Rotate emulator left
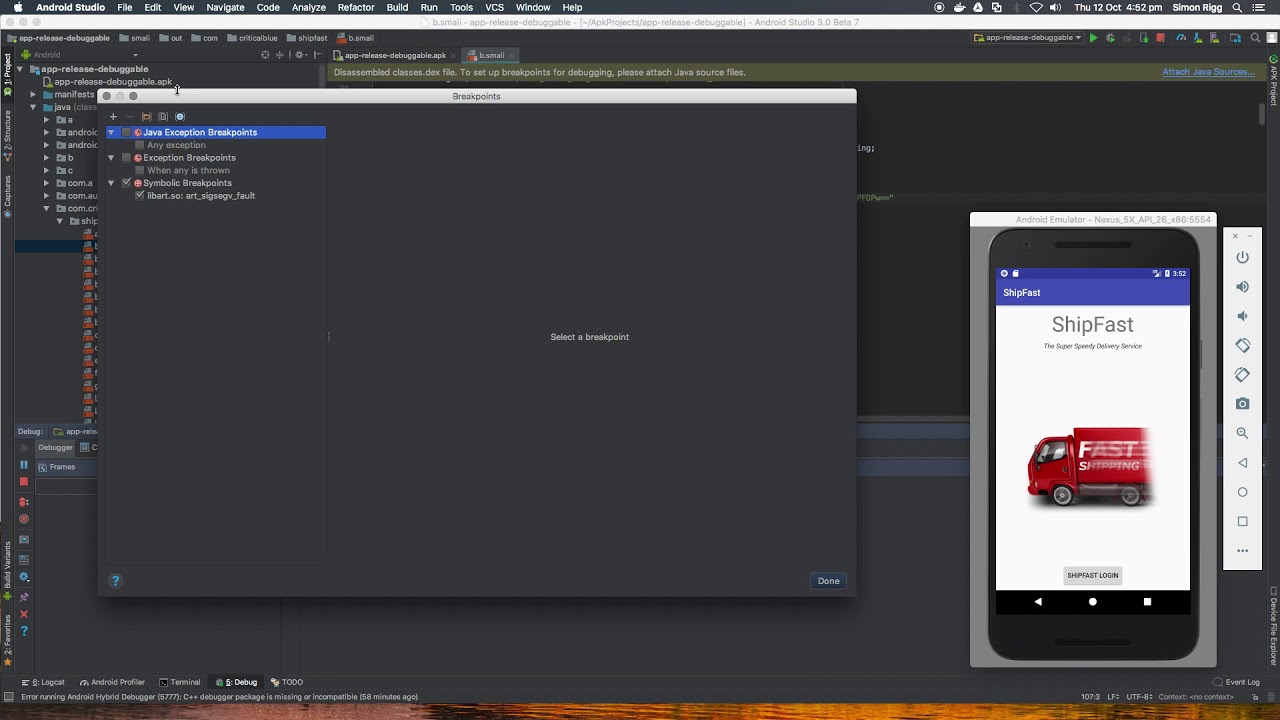 pyautogui.click(x=1242, y=345)
